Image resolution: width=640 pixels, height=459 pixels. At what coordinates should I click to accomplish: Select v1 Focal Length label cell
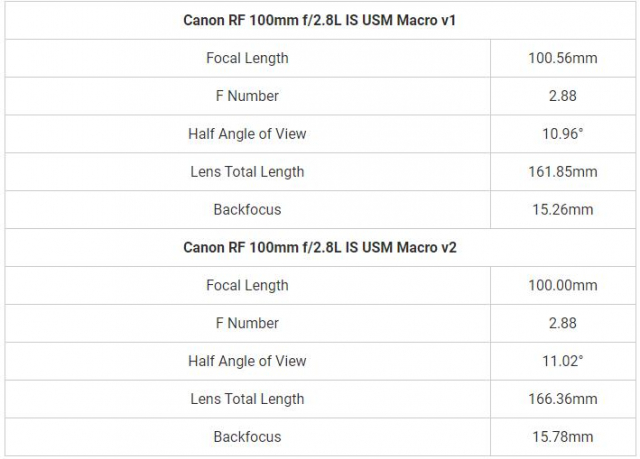point(247,58)
